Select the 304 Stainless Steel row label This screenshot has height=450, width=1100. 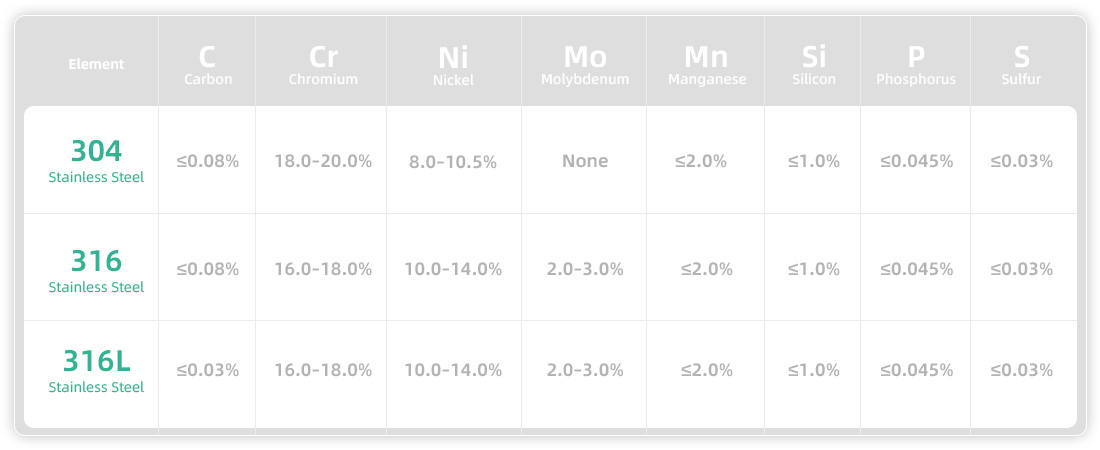pyautogui.click(x=96, y=161)
